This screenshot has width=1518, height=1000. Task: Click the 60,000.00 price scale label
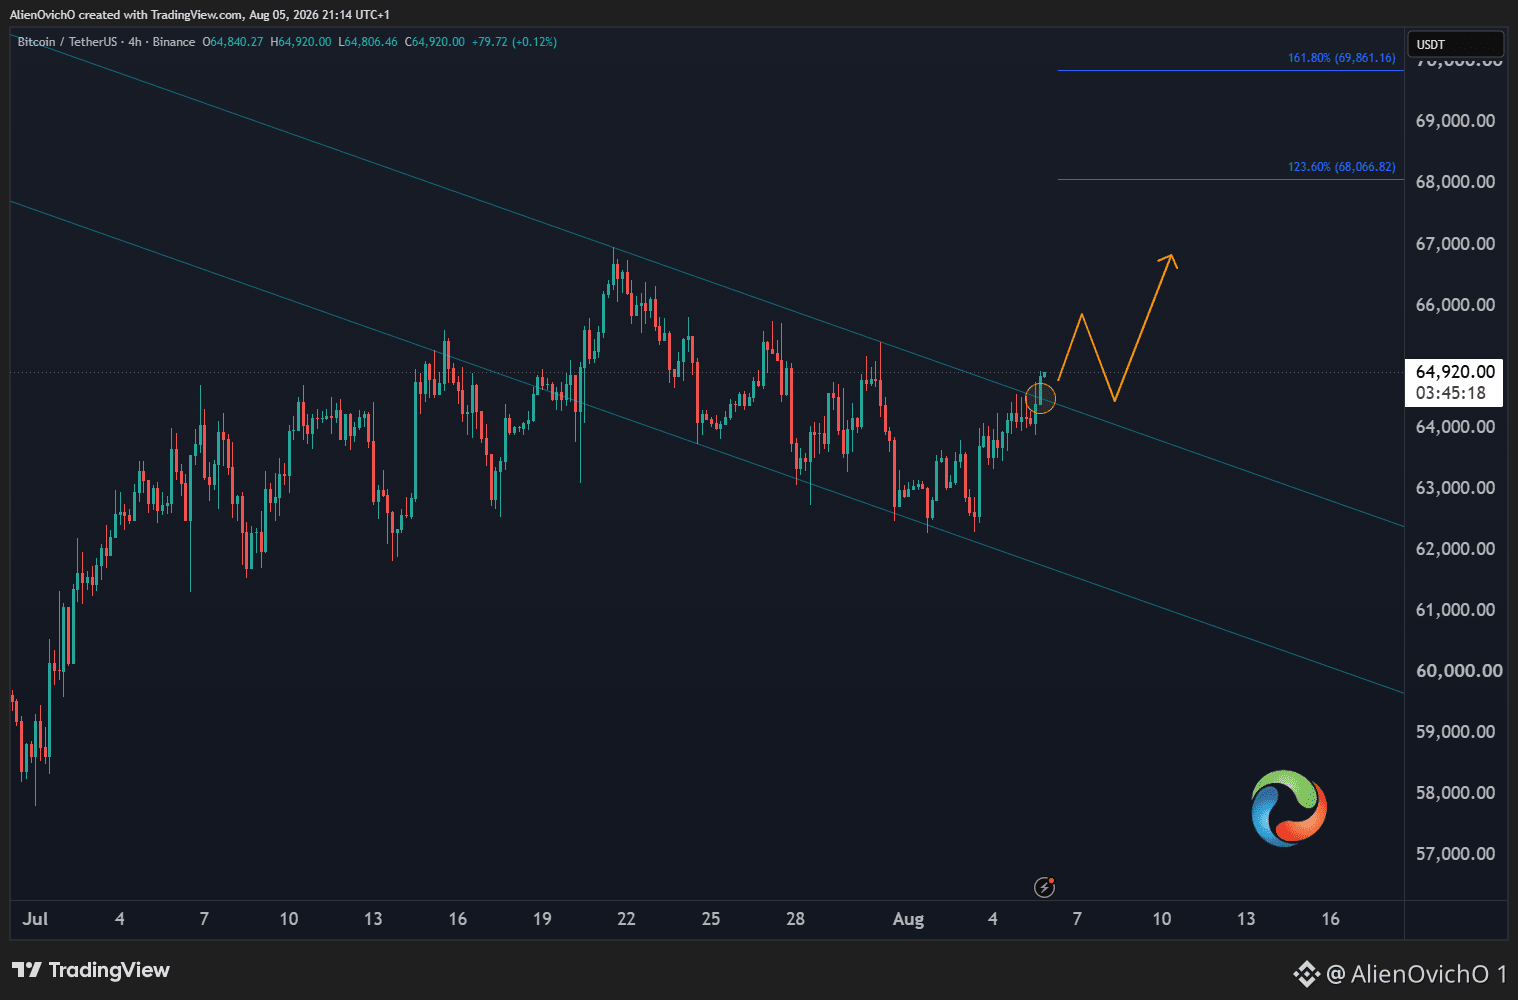tap(1459, 671)
